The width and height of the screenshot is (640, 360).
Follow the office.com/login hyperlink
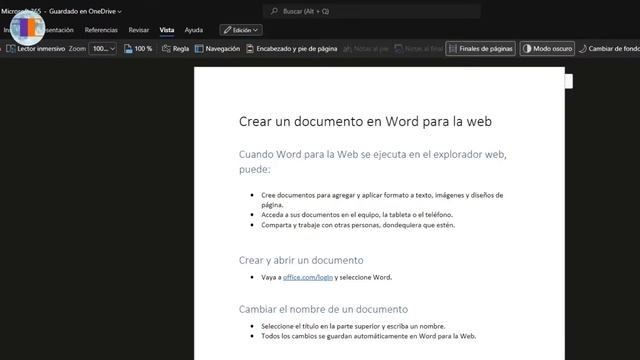[x=308, y=277]
